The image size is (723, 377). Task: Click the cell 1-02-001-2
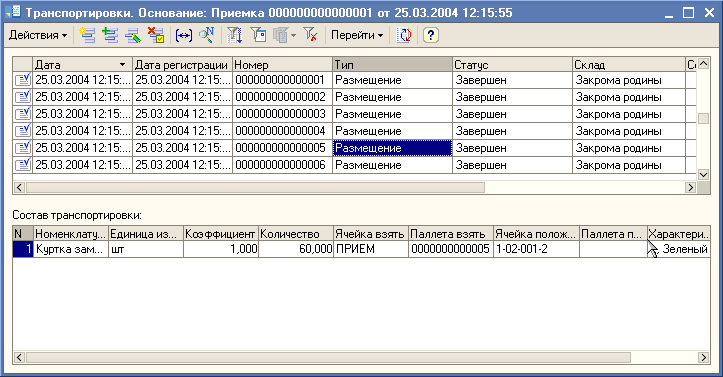(536, 249)
